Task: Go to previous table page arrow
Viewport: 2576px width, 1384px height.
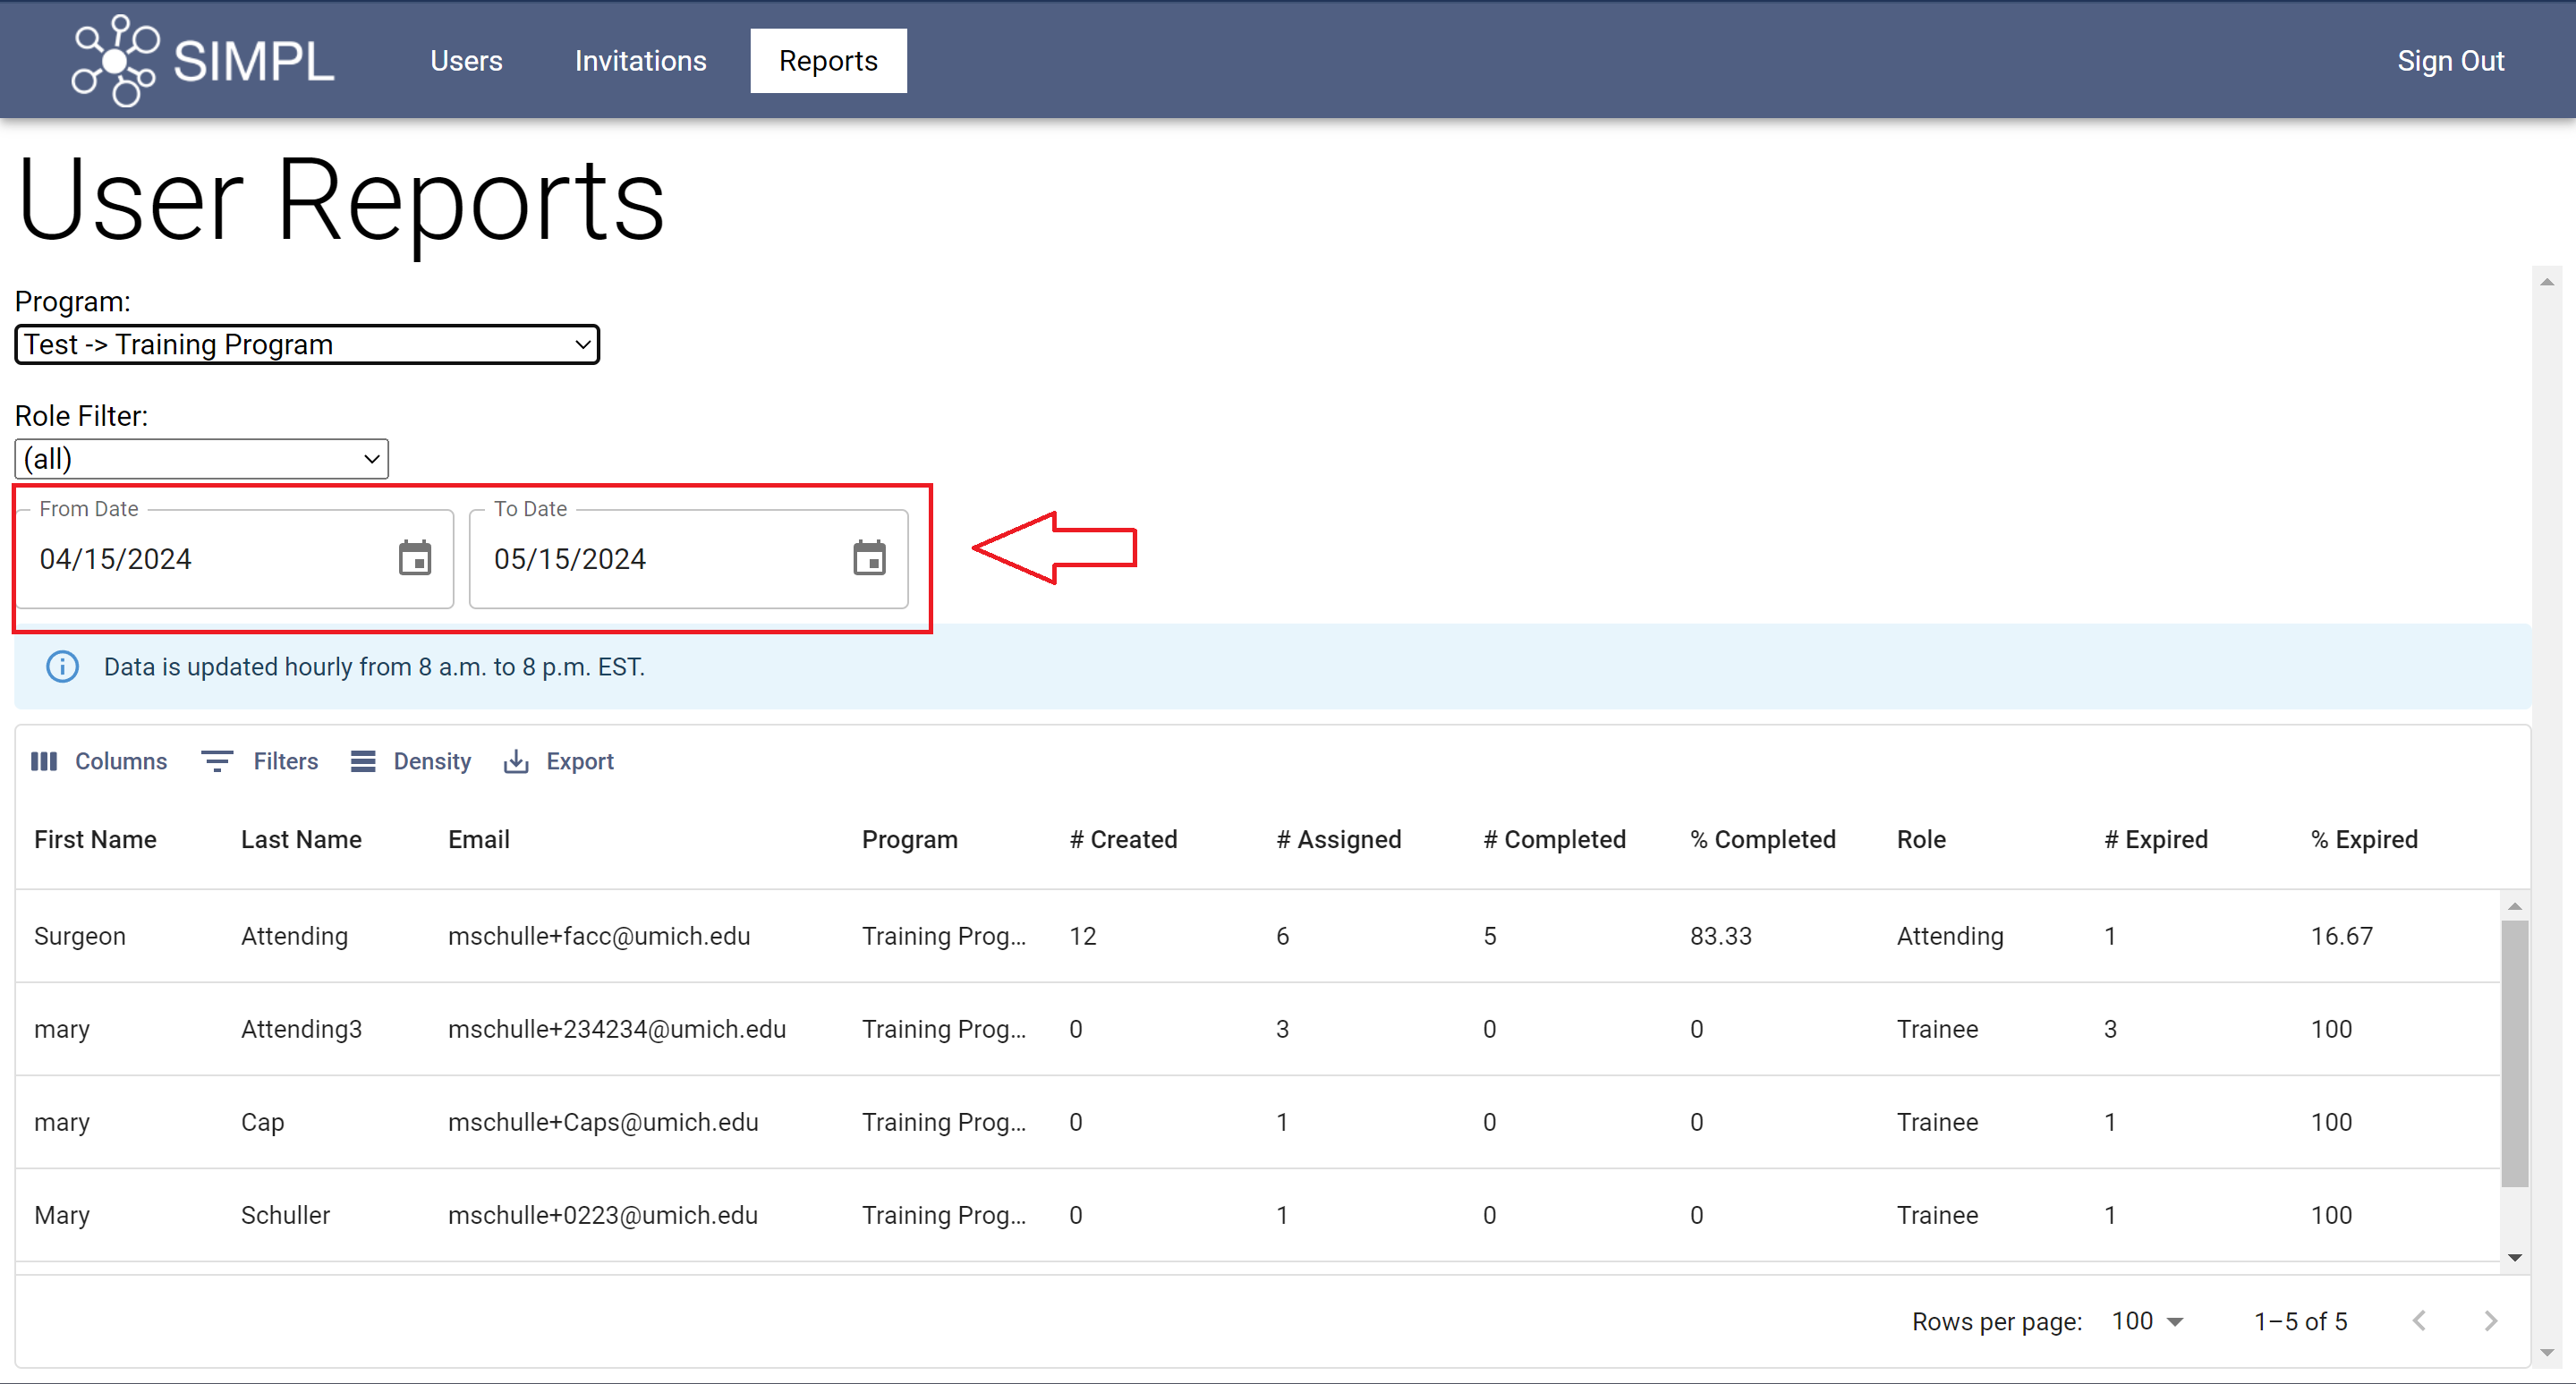Action: click(x=2418, y=1321)
